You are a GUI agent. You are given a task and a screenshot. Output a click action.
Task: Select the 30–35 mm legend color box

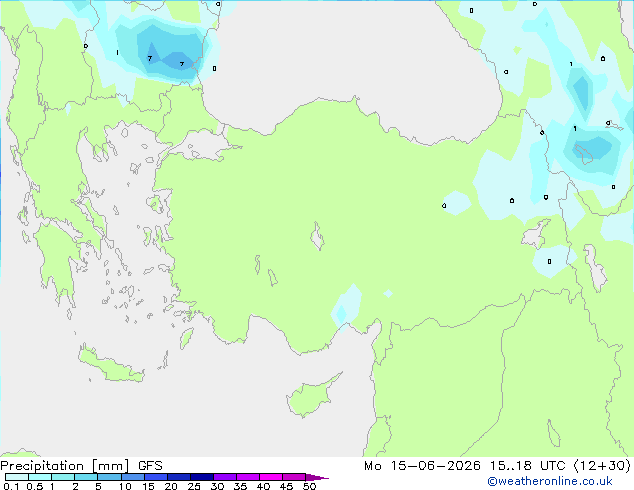(x=225, y=477)
